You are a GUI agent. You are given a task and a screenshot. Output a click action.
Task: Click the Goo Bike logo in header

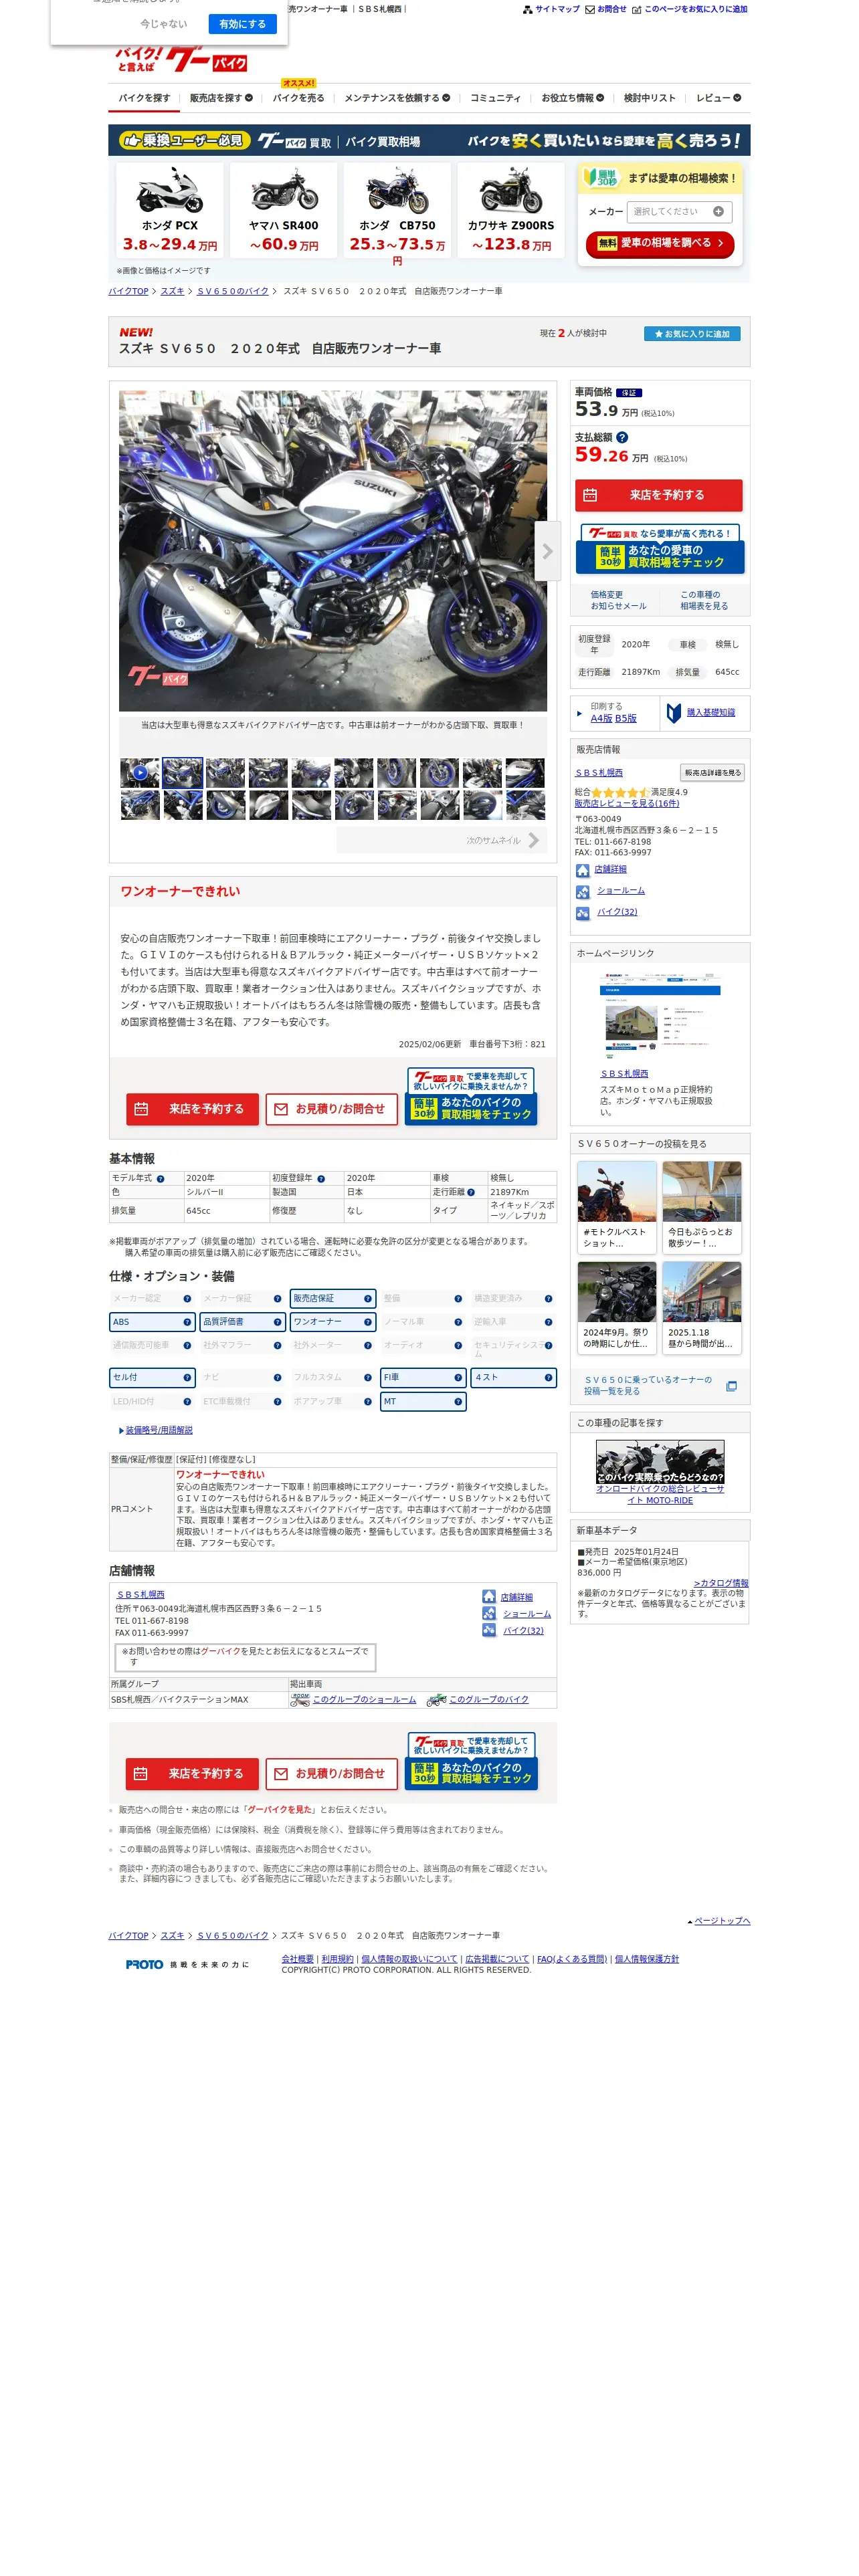pos(181,59)
